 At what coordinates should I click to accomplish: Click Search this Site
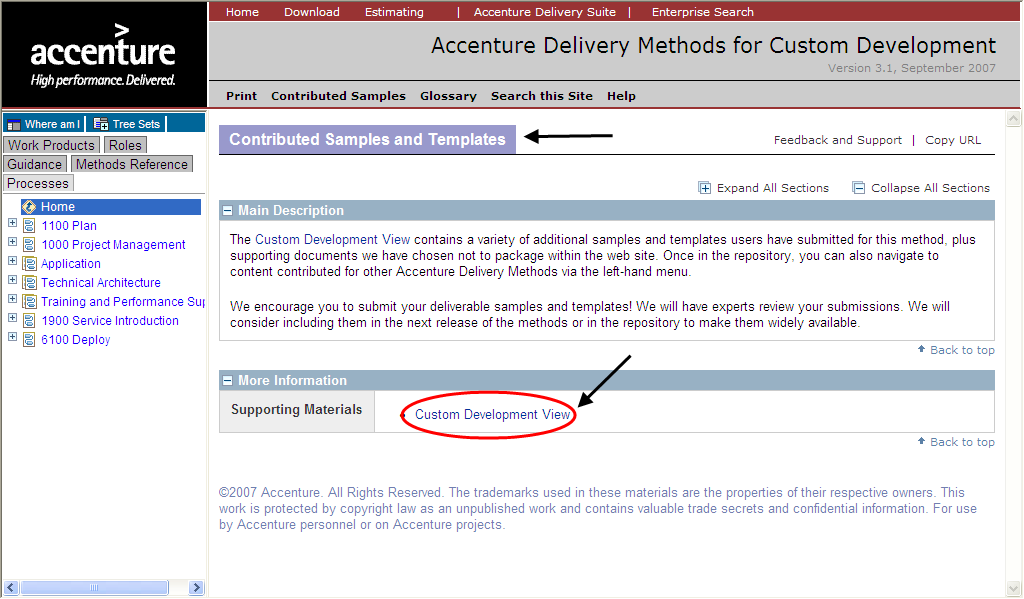coord(542,96)
